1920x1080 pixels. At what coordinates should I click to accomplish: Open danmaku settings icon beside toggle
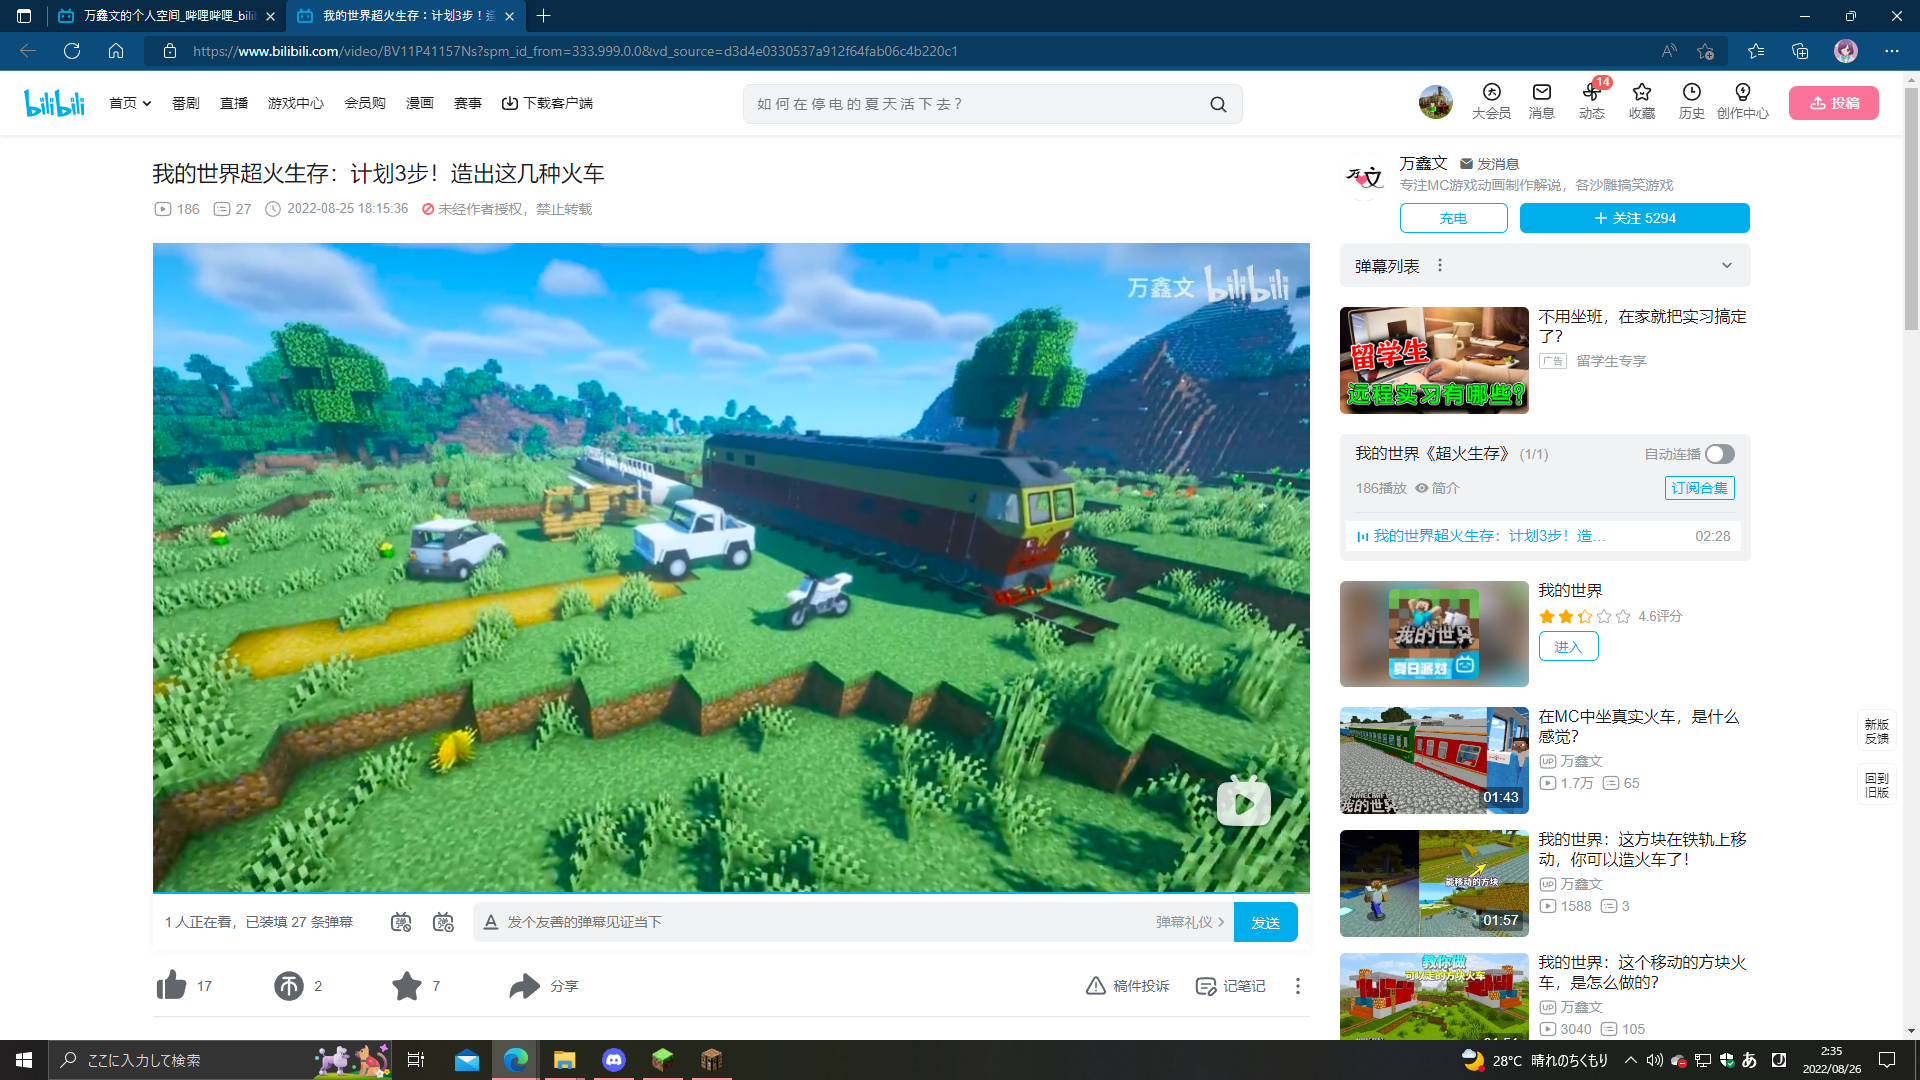tap(443, 922)
